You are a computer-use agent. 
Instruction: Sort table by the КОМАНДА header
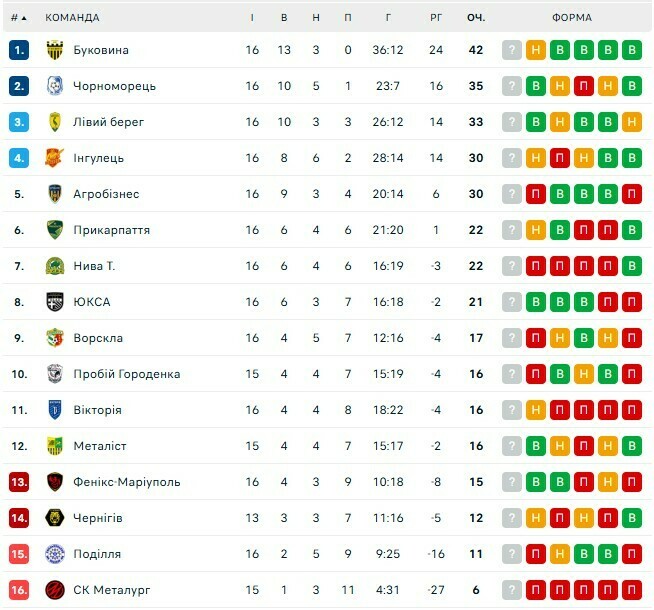click(73, 17)
